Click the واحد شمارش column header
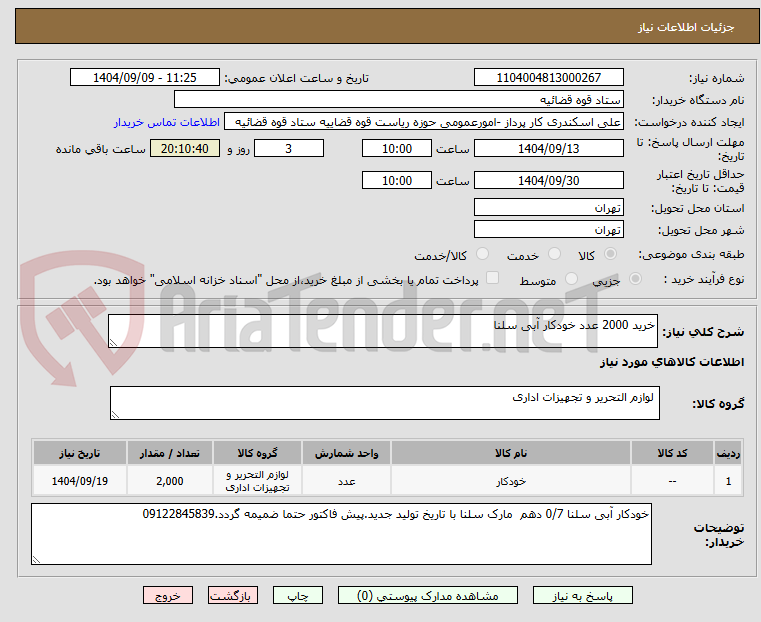761x622 pixels. [347, 453]
